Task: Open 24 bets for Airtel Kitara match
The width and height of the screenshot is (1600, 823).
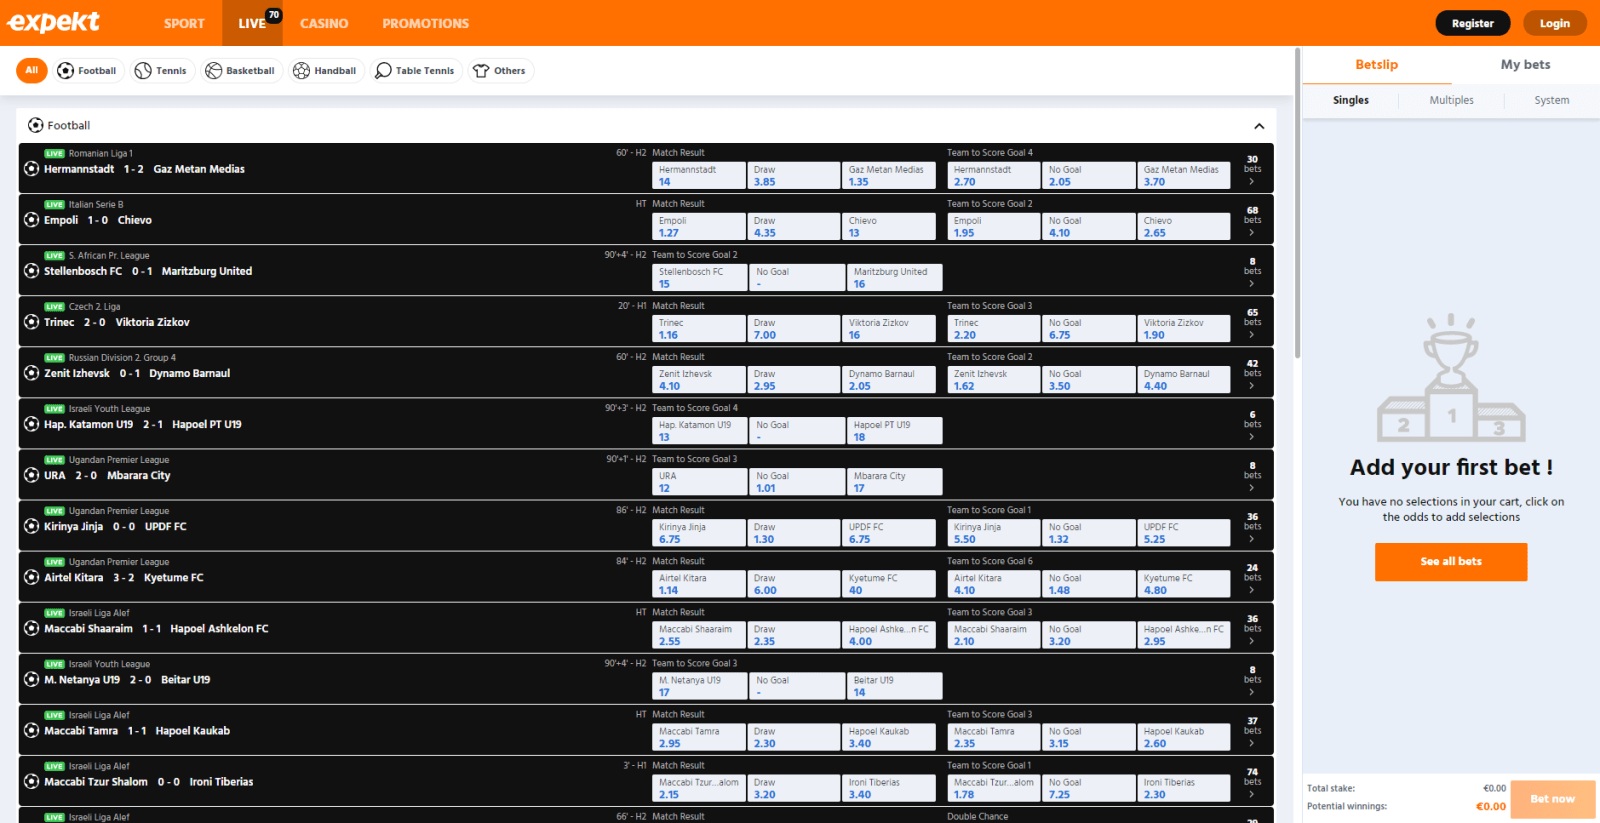Action: (1252, 577)
